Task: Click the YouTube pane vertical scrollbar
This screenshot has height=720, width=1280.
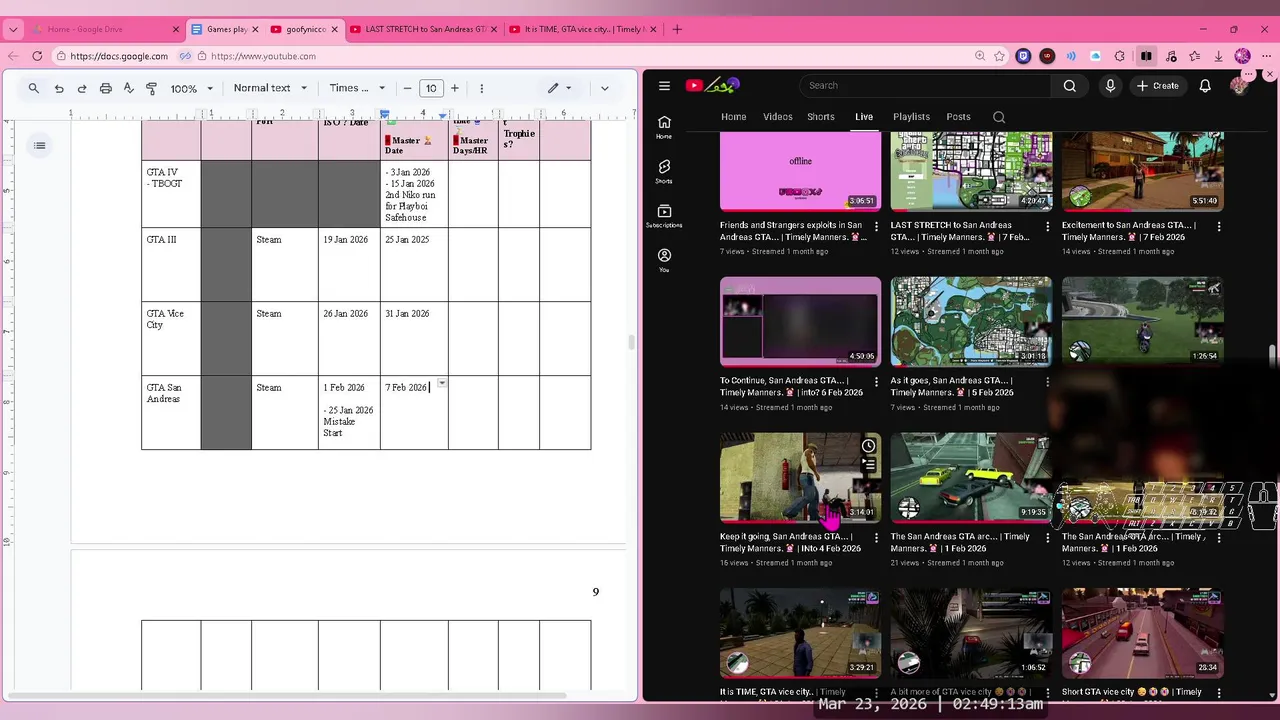Action: click(1273, 355)
